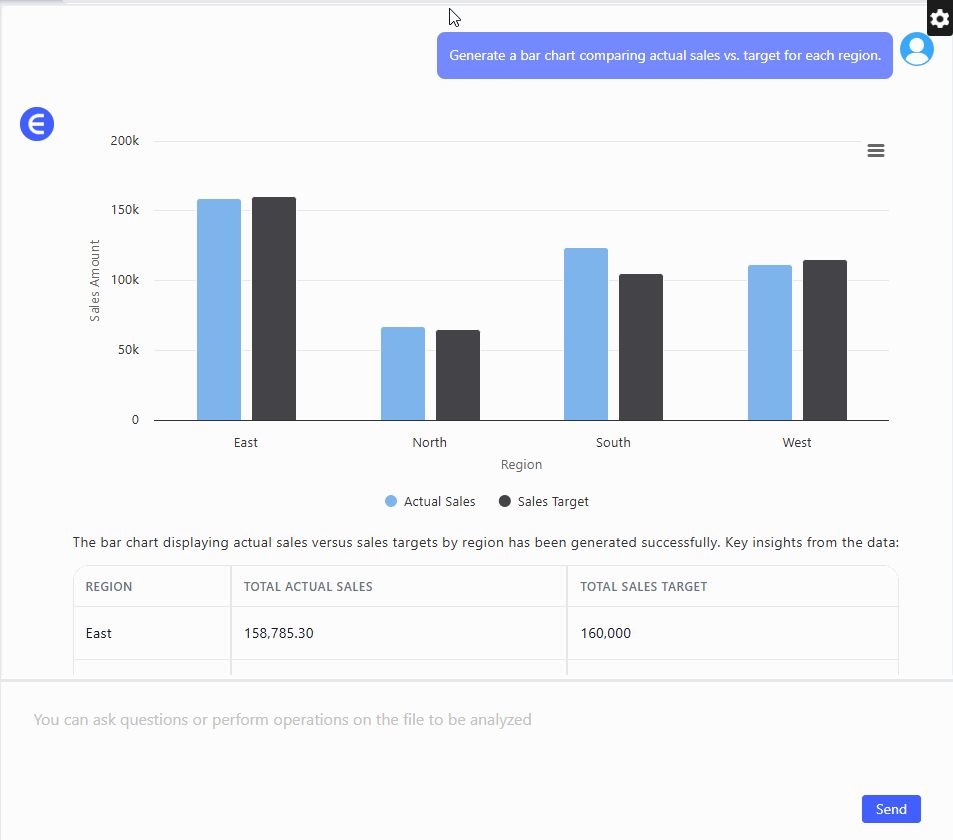Select the West Sales Target dark bar
Screen dimensions: 953x840
click(x=825, y=340)
